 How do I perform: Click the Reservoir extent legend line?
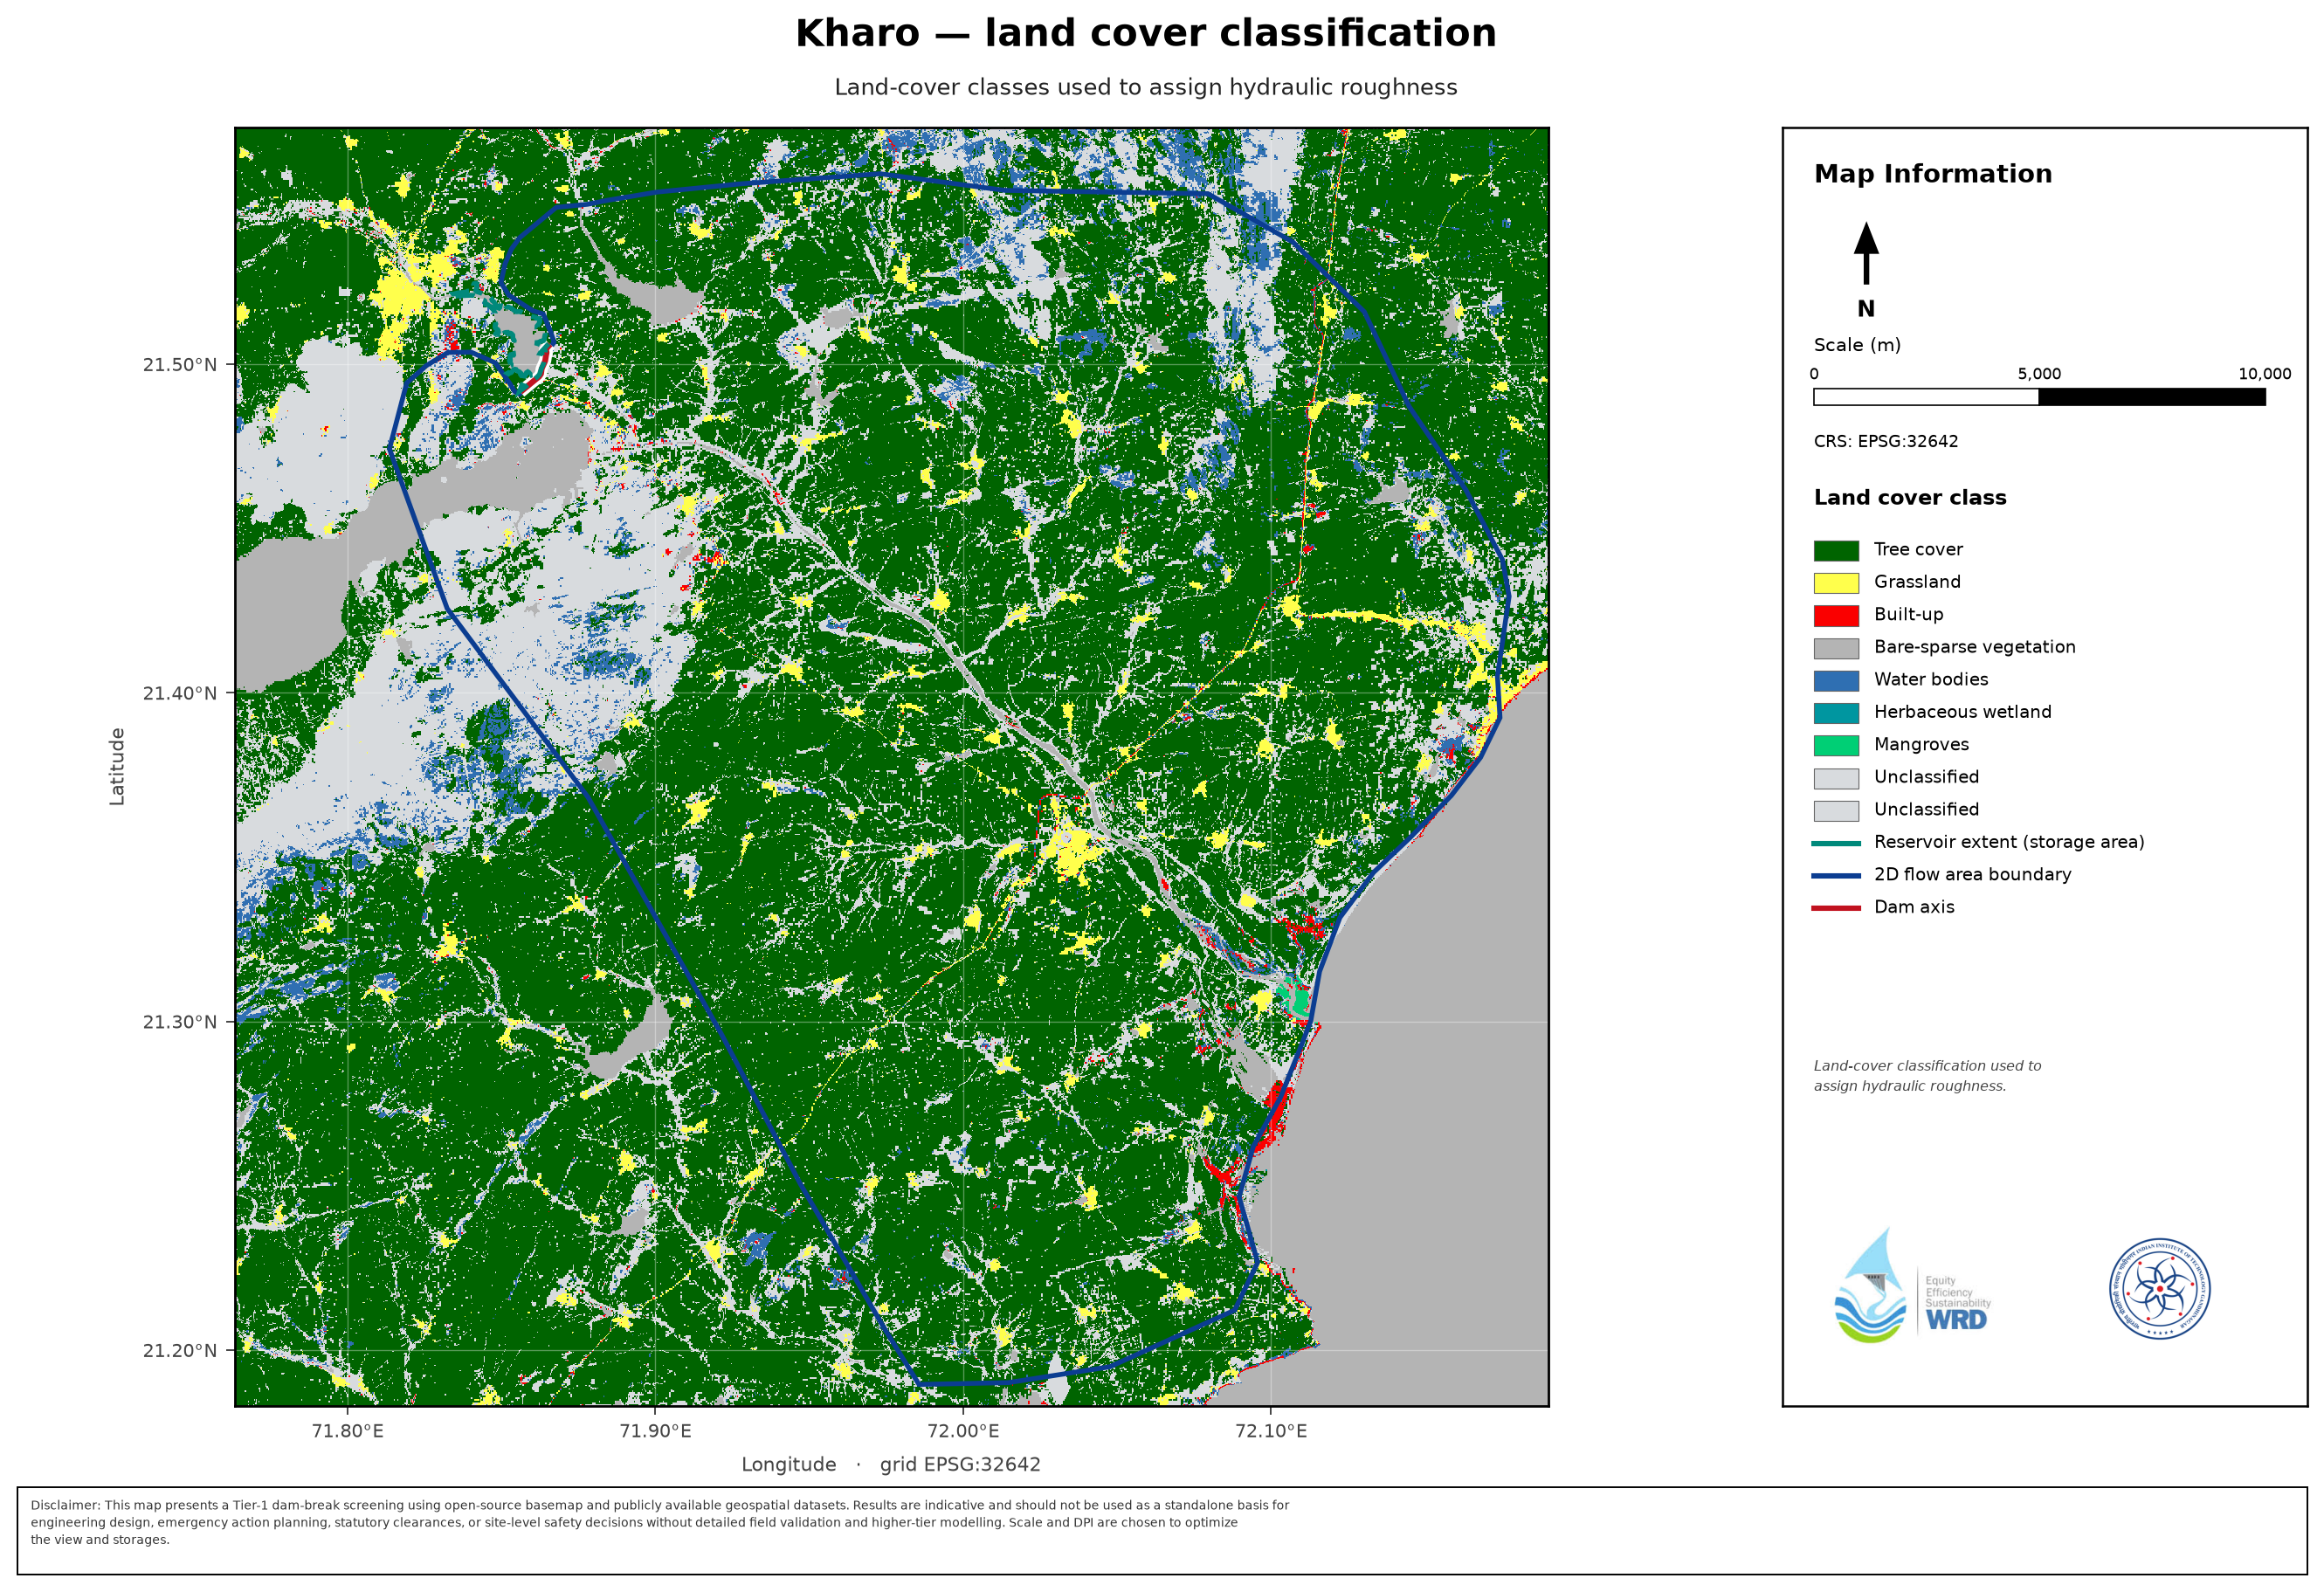pos(1836,843)
